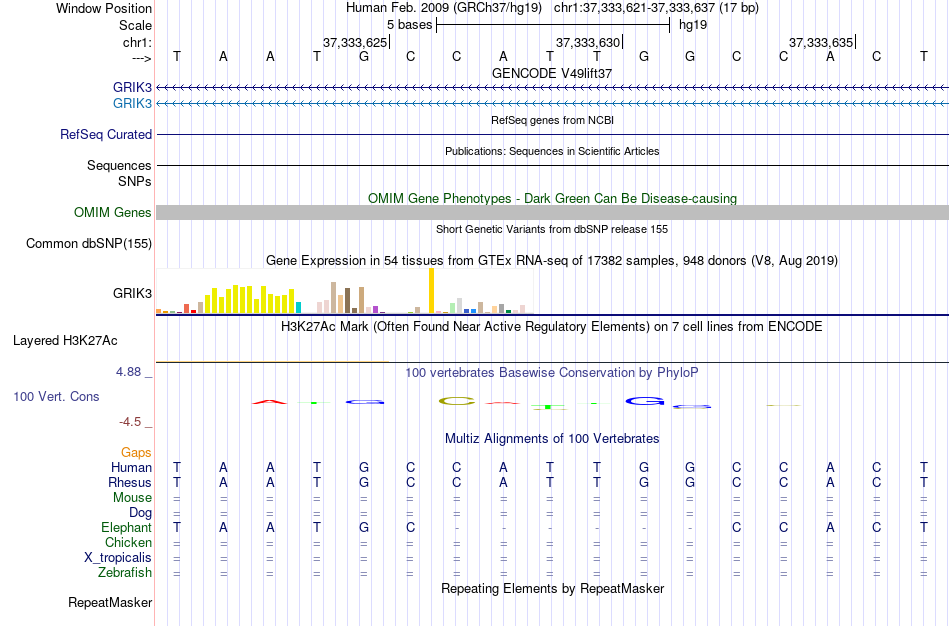The width and height of the screenshot is (950, 626).
Task: Open the OMIM Genes track label
Action: pos(113,213)
